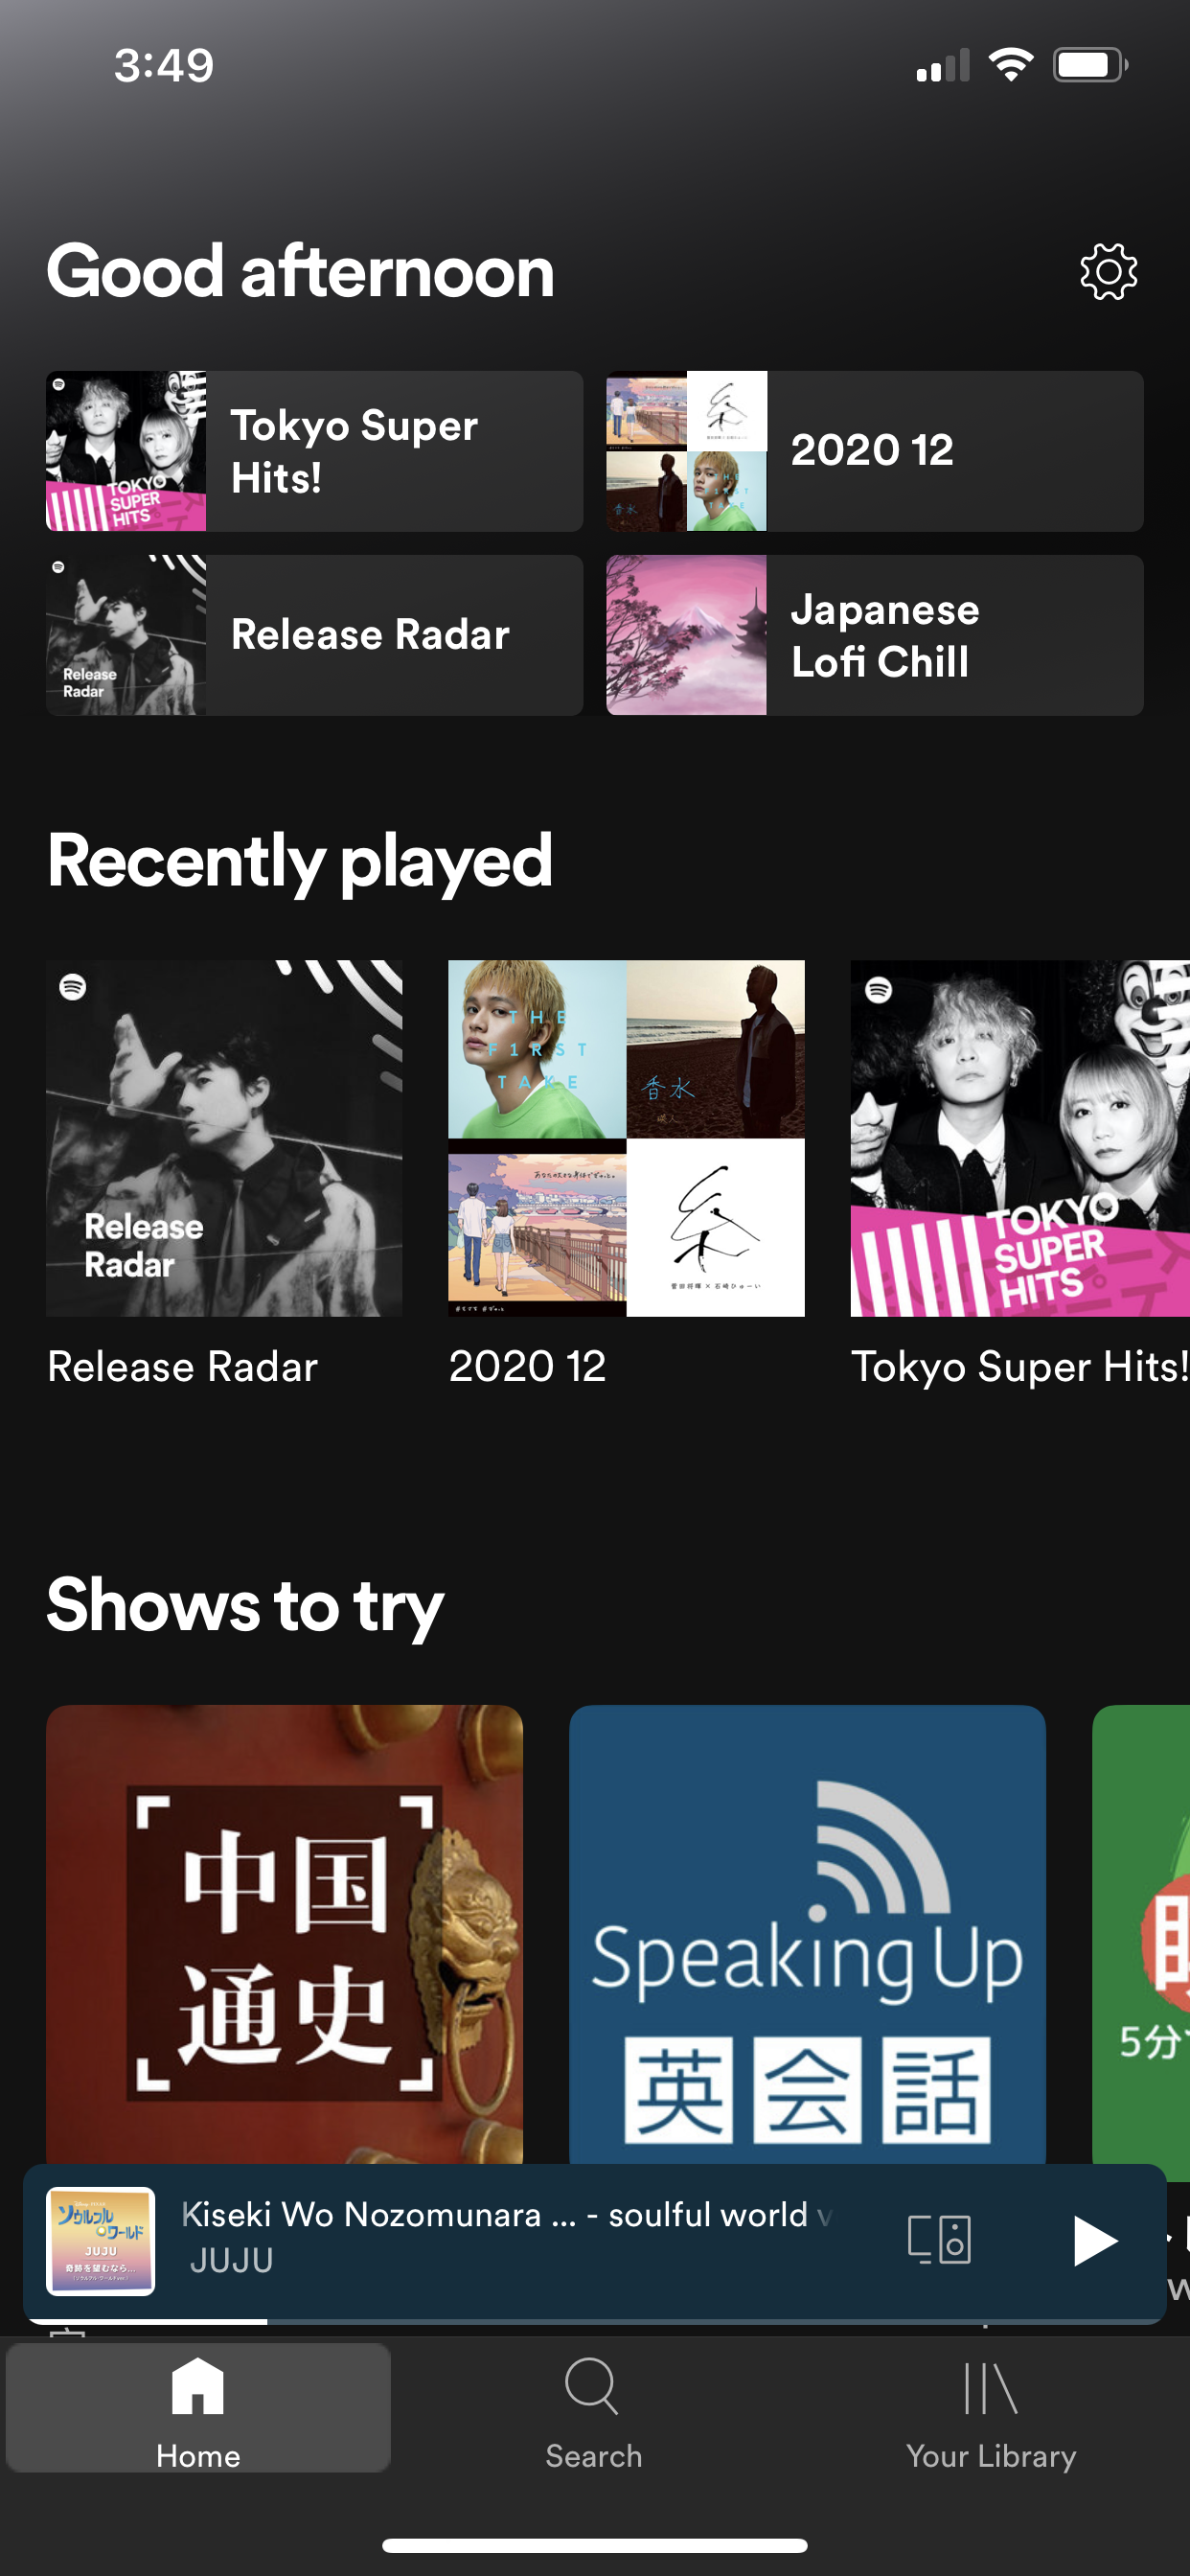Open the 2020 12 shortcut tile
The height and width of the screenshot is (2576, 1190).
pos(874,451)
